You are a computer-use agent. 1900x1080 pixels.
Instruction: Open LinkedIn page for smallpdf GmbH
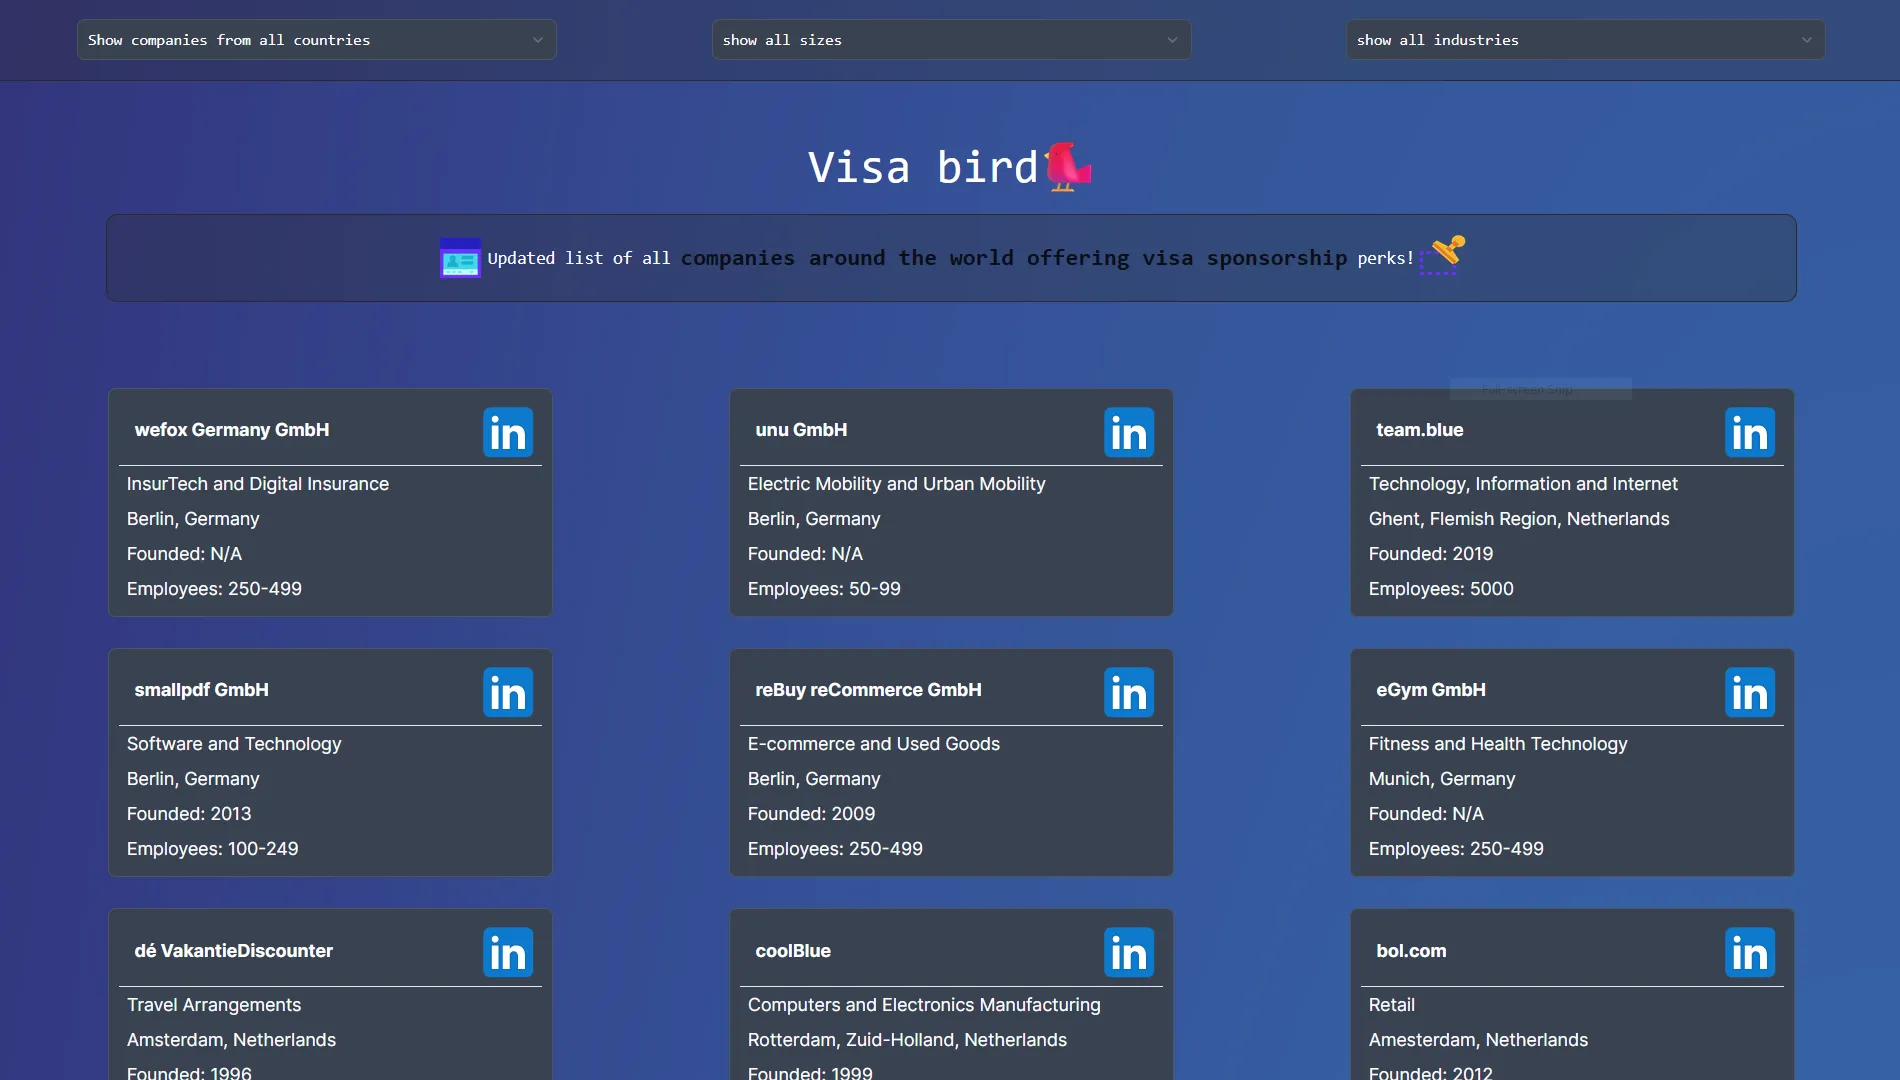pyautogui.click(x=508, y=692)
